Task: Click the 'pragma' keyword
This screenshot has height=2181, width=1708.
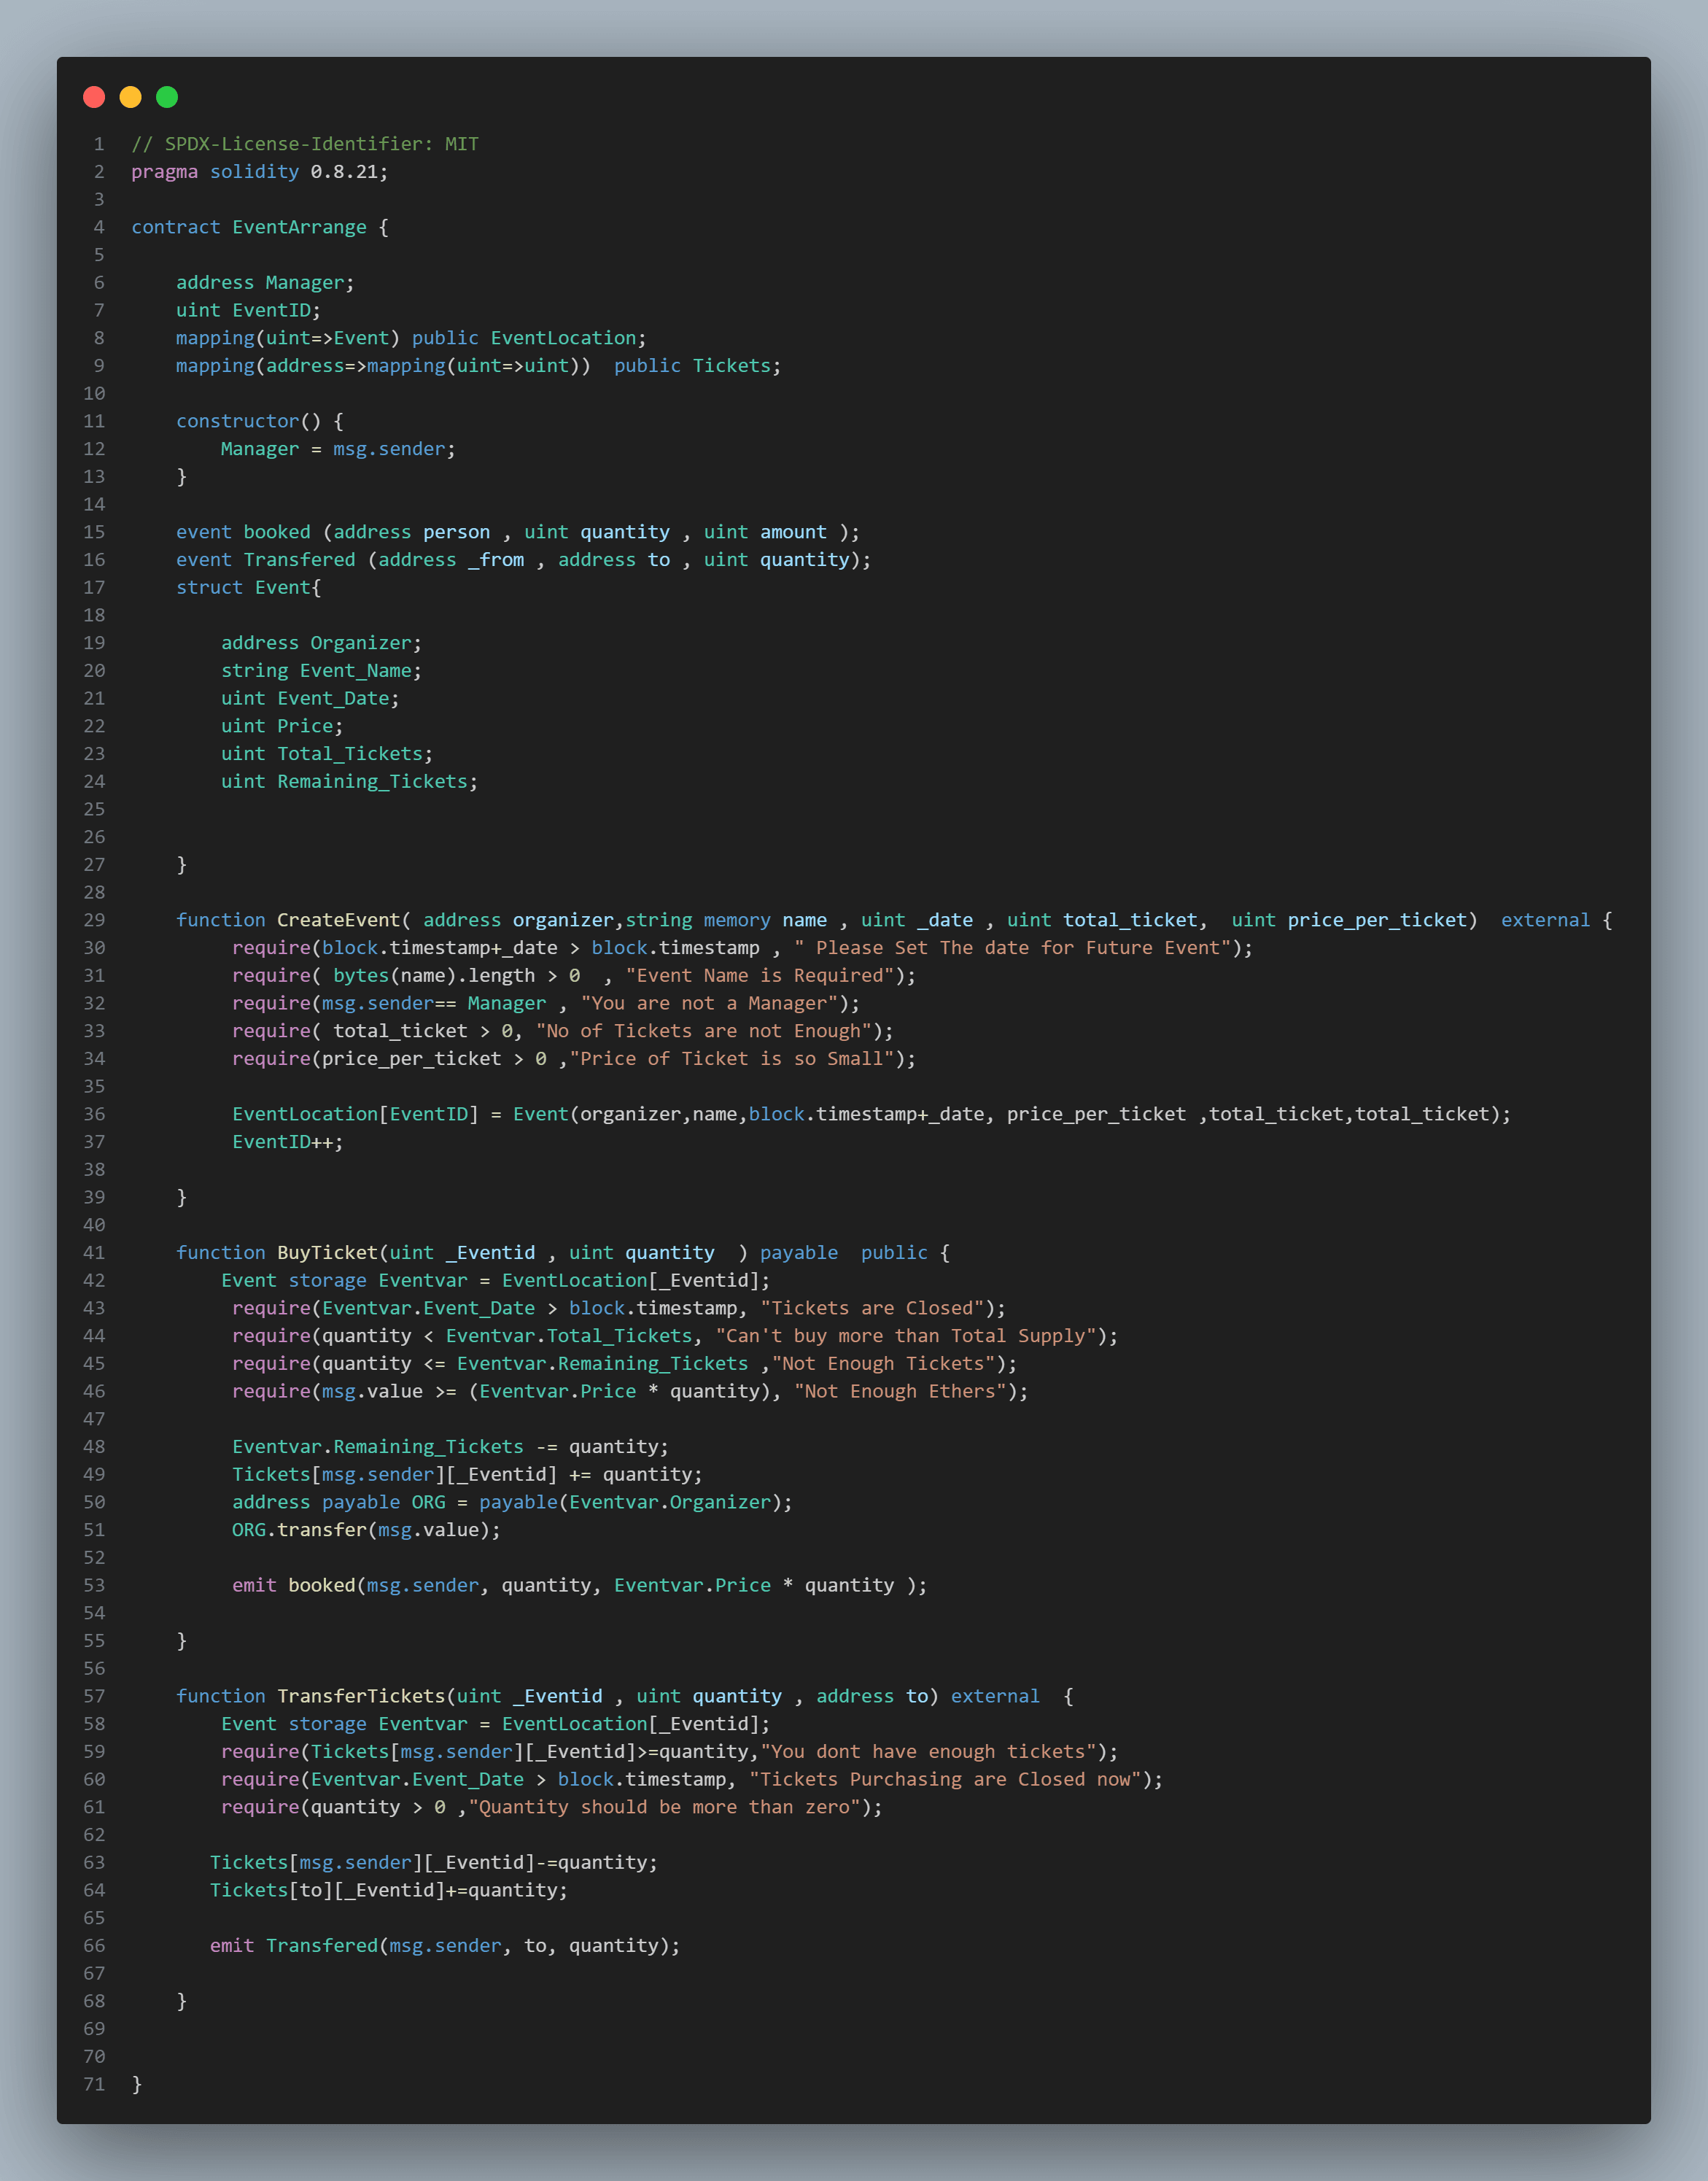Action: click(x=164, y=172)
